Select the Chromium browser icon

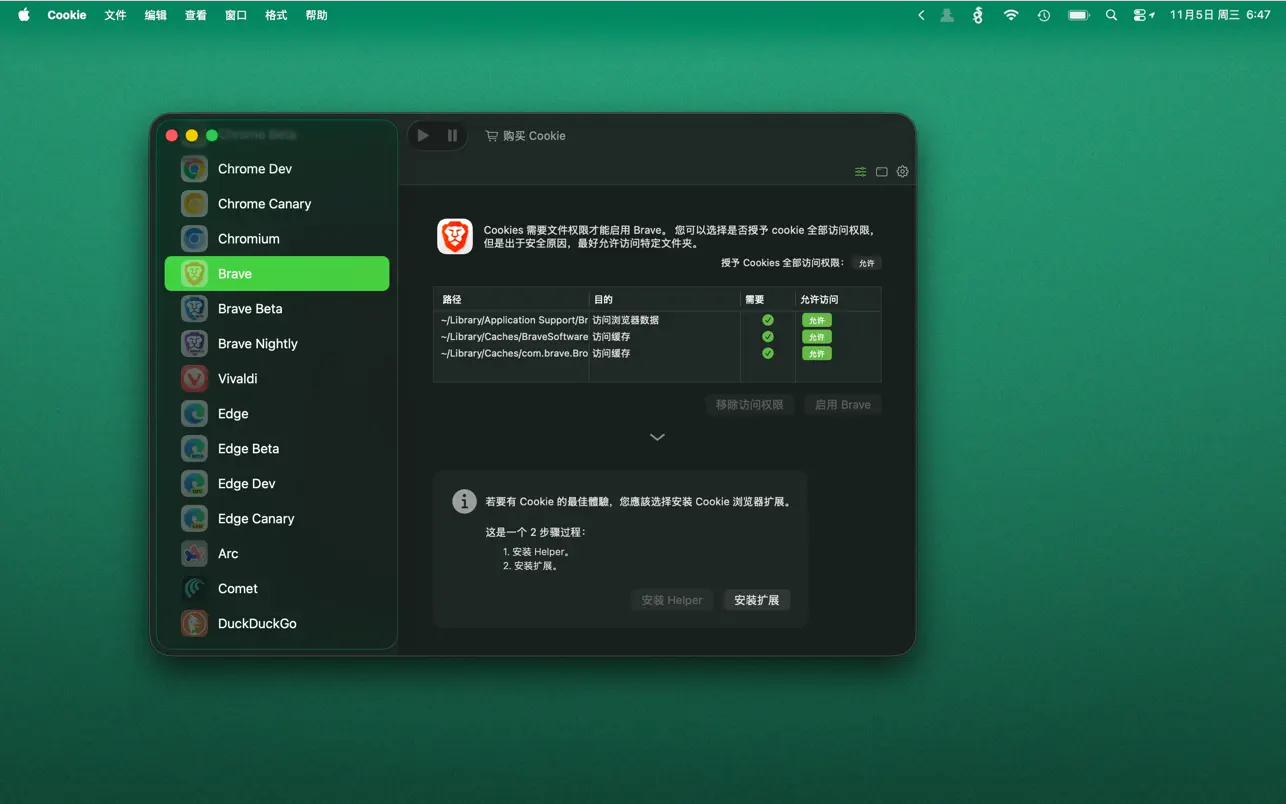coord(193,238)
